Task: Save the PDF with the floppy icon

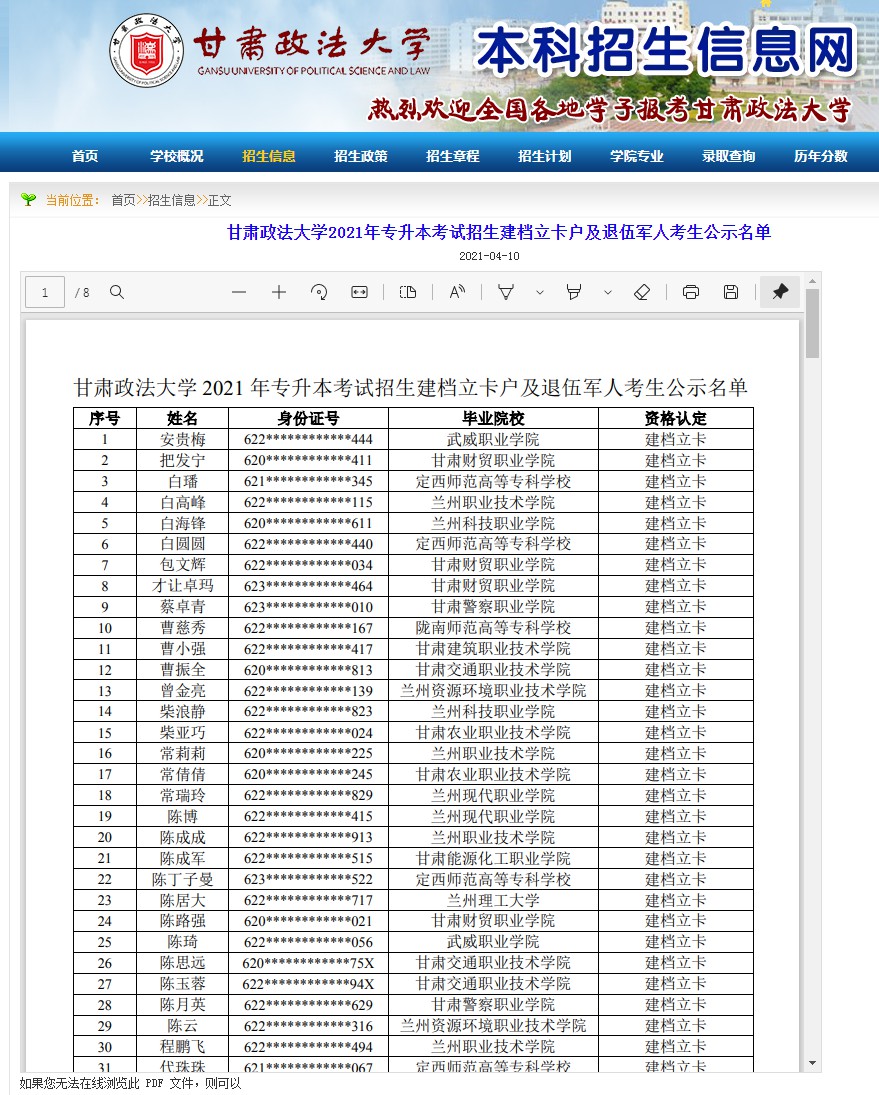Action: click(x=730, y=292)
